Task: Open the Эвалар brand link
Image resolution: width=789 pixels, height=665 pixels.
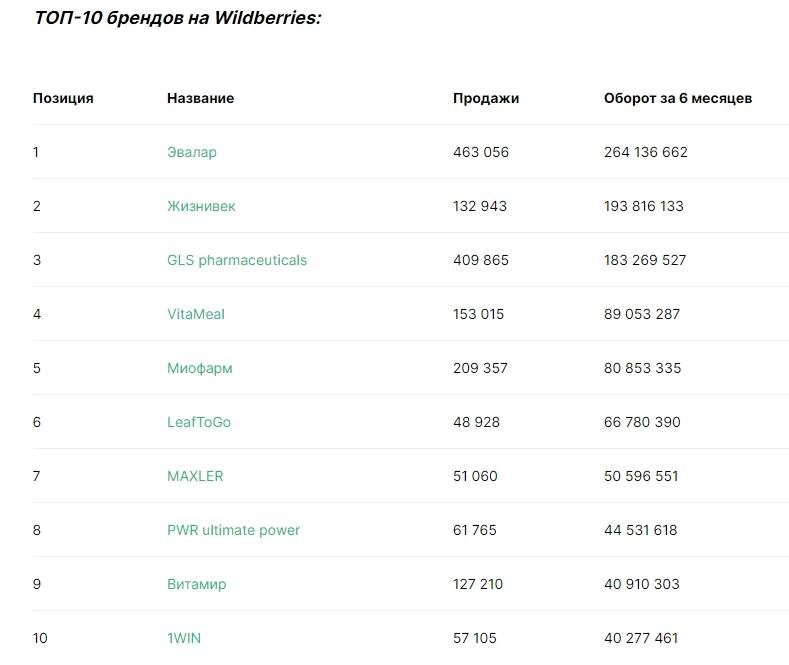Action: pyautogui.click(x=191, y=152)
